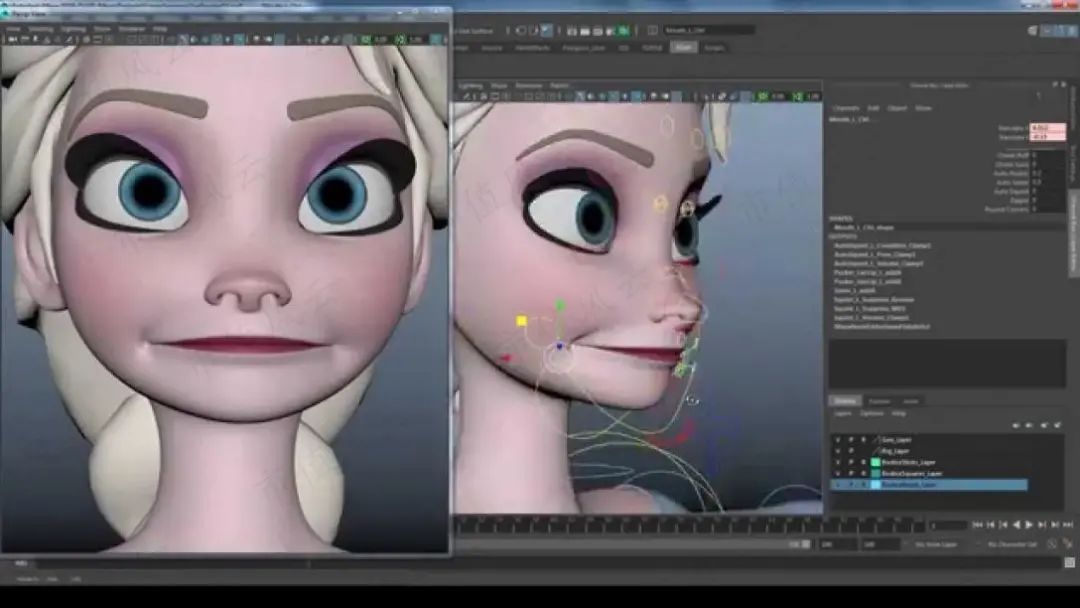This screenshot has height=608, width=1080.
Task: Click the time slider ruler
Action: click(689, 525)
